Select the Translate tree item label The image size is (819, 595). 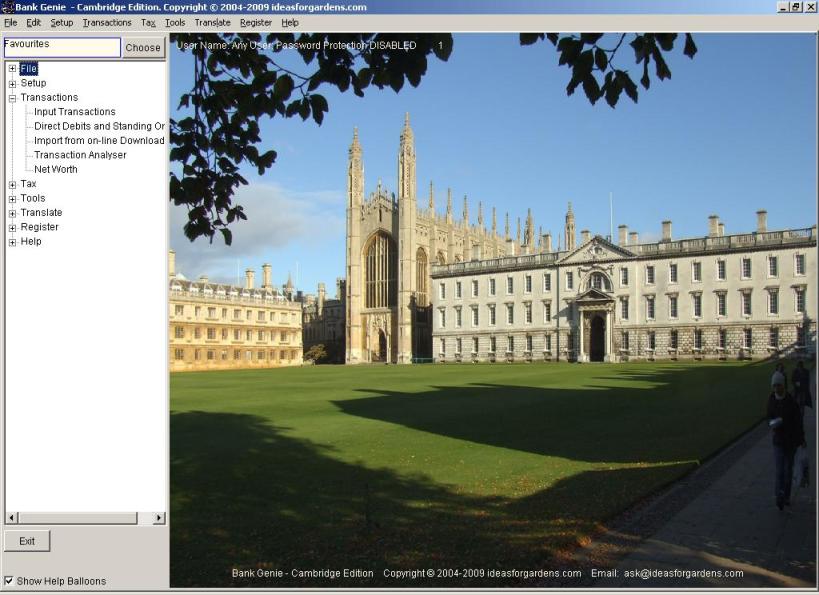41,213
